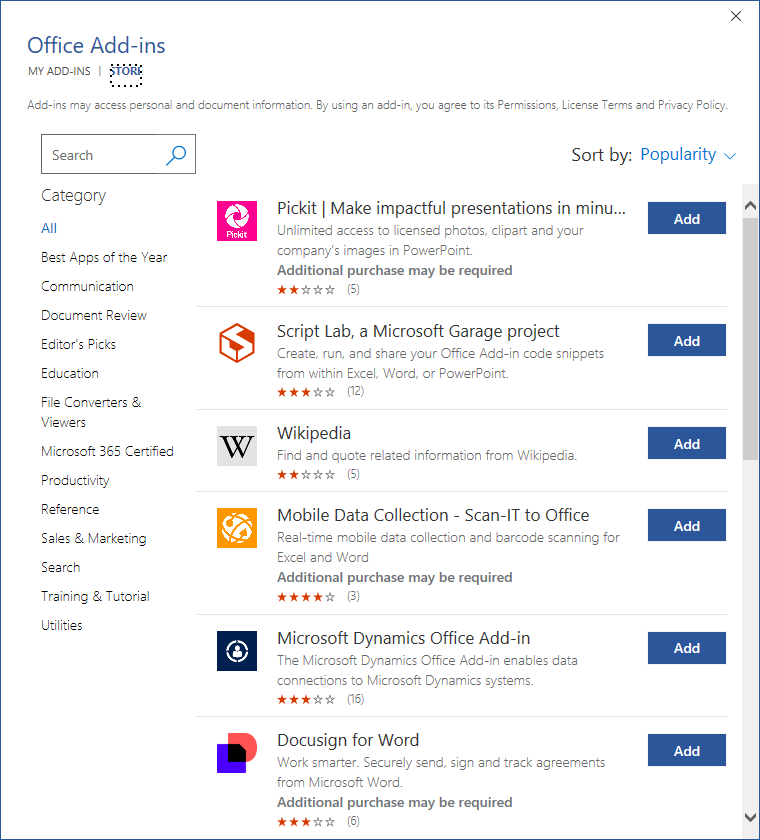The image size is (760, 840).
Task: Select the Reference category
Action: click(70, 509)
